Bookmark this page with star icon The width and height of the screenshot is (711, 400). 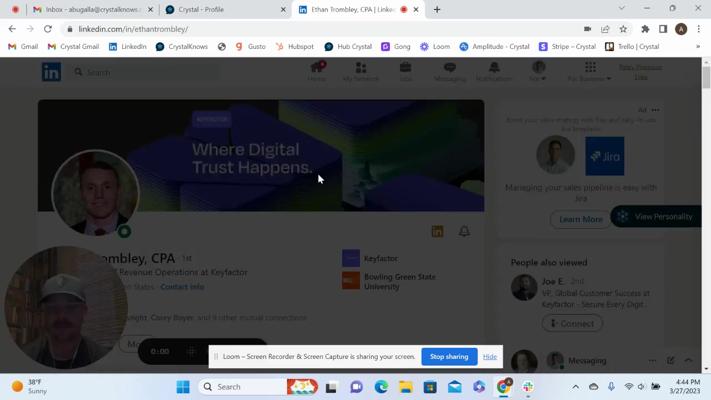pyautogui.click(x=623, y=29)
